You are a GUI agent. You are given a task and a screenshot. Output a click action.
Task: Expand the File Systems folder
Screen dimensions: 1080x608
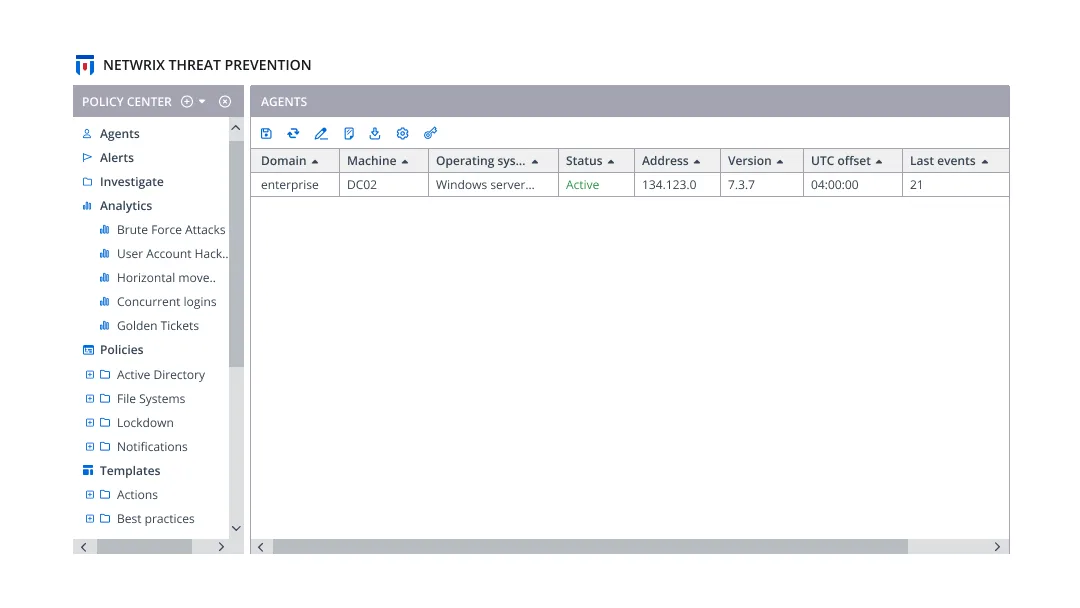pyautogui.click(x=90, y=399)
